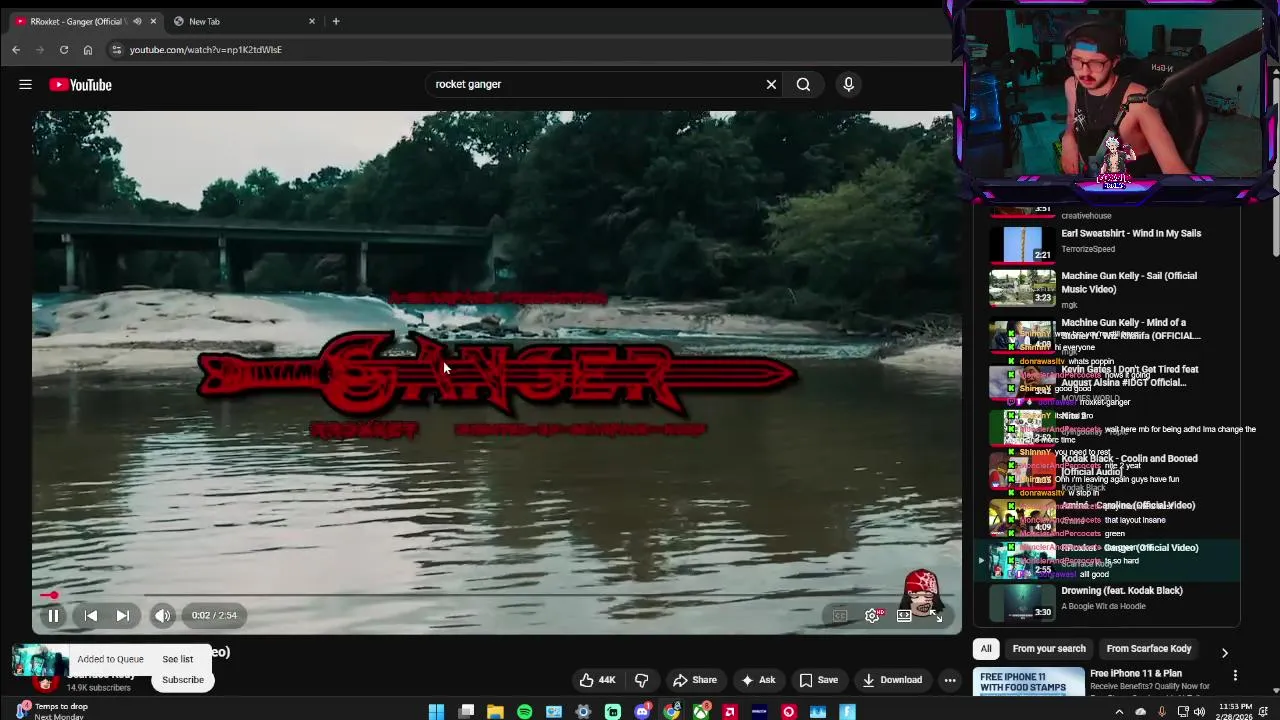This screenshot has height=720, width=1280.
Task: Share the video
Action: (694, 680)
